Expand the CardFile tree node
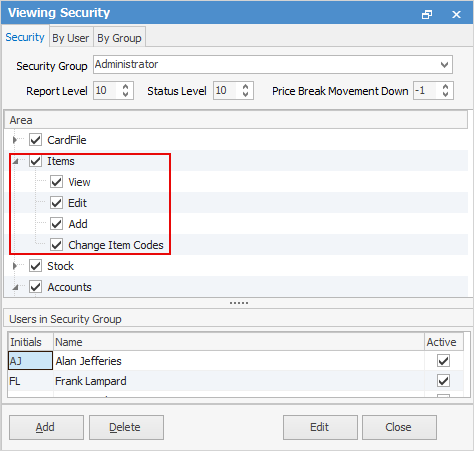474x451 pixels. coord(15,140)
